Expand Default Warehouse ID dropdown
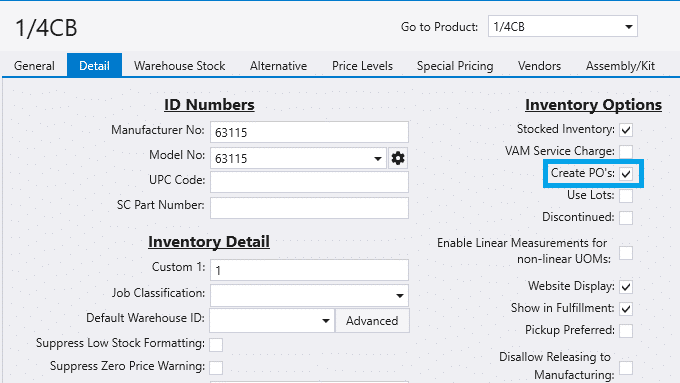Image resolution: width=680 pixels, height=383 pixels. pyautogui.click(x=325, y=321)
